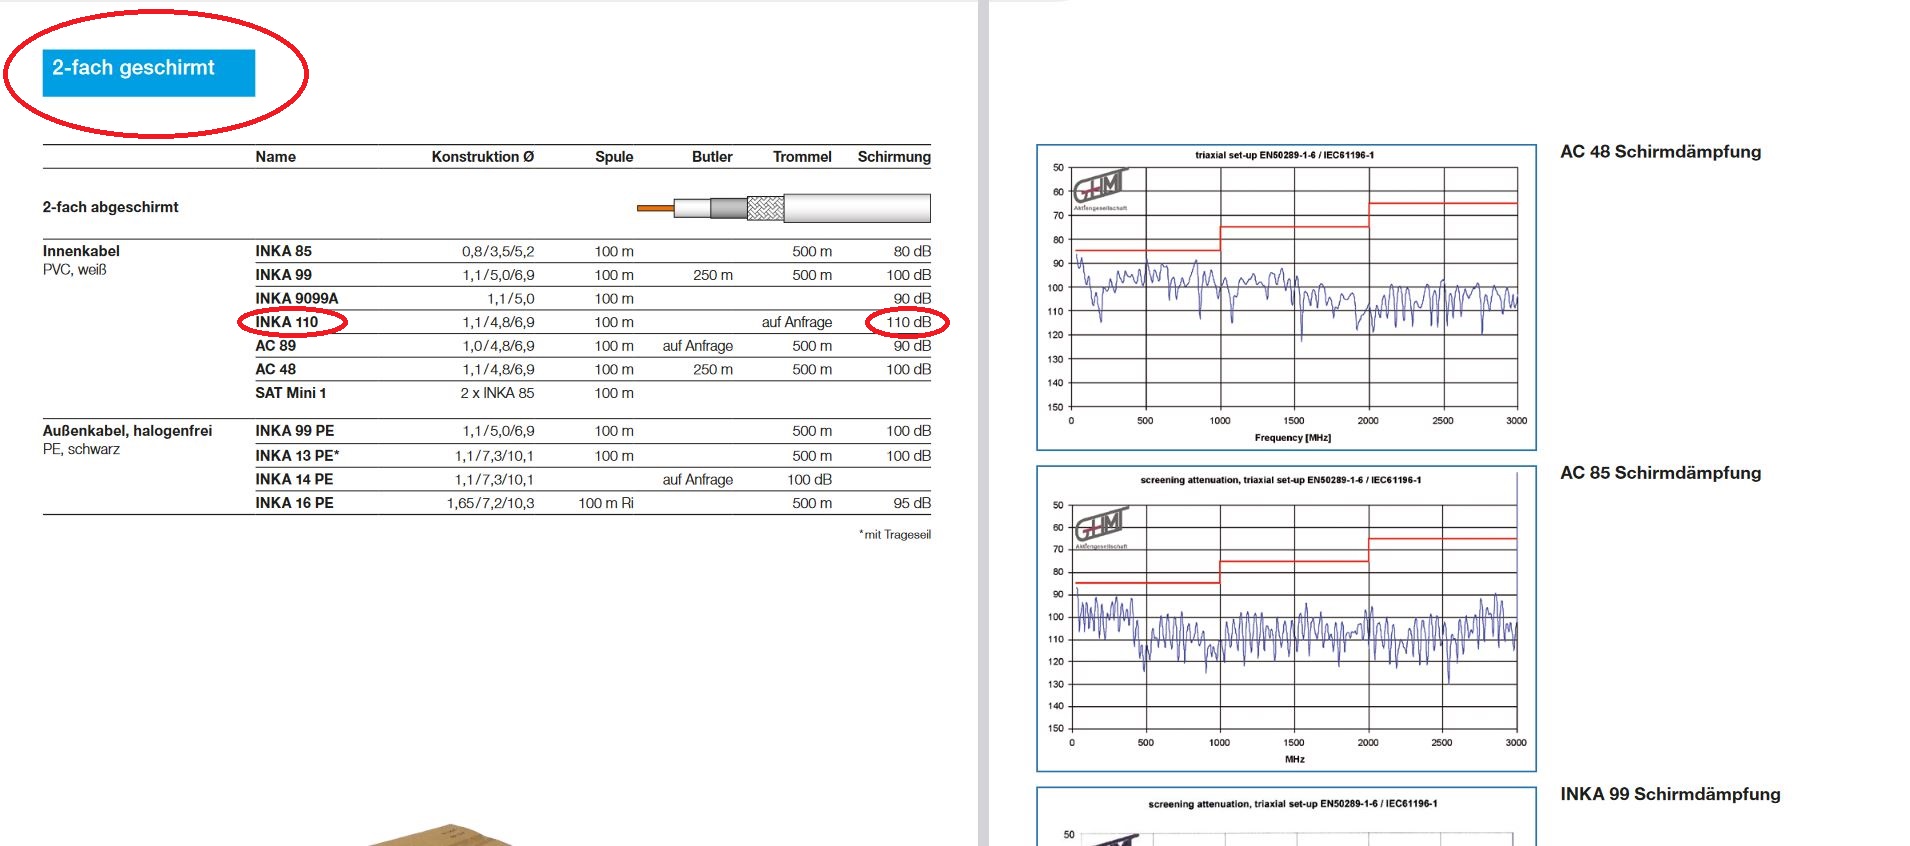
Task: Click the "Außenkabel, halogenfrei" section label
Action: pyautogui.click(x=127, y=431)
